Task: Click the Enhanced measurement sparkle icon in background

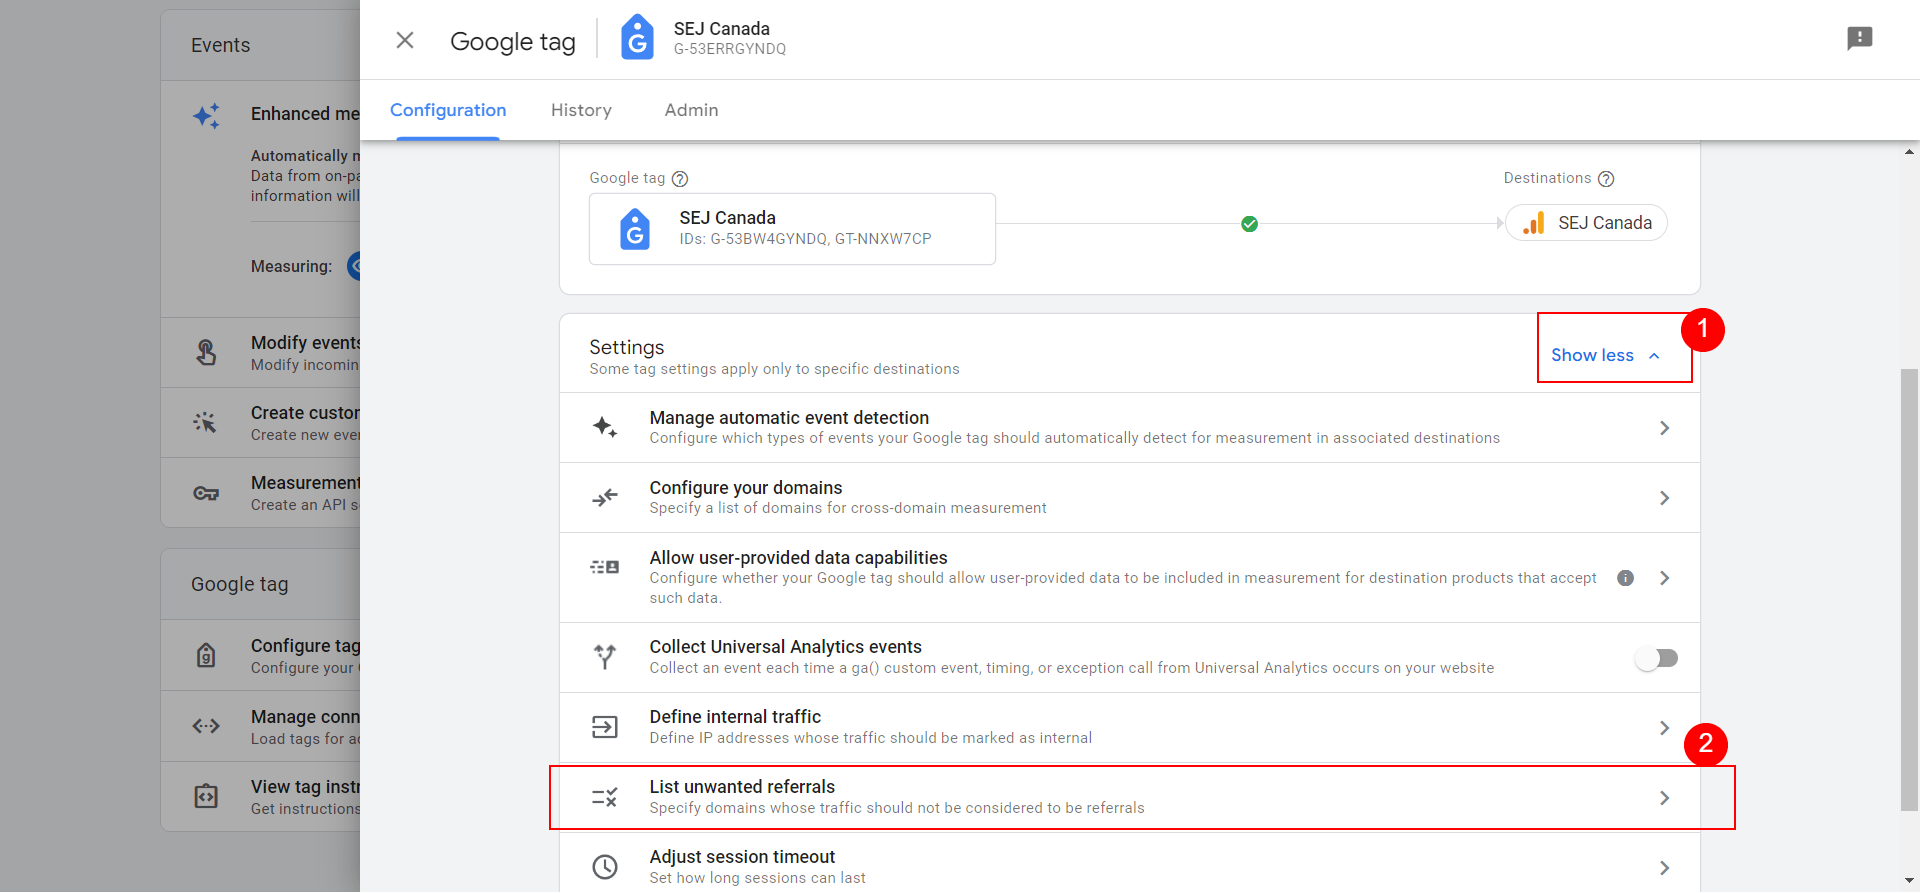Action: (x=206, y=116)
